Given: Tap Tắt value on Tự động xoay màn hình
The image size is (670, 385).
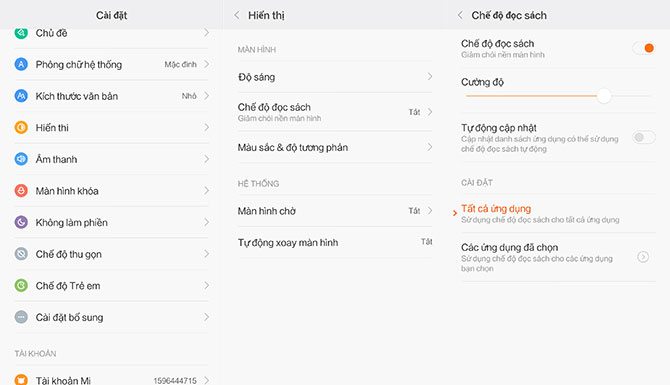Looking at the screenshot, I should point(426,242).
